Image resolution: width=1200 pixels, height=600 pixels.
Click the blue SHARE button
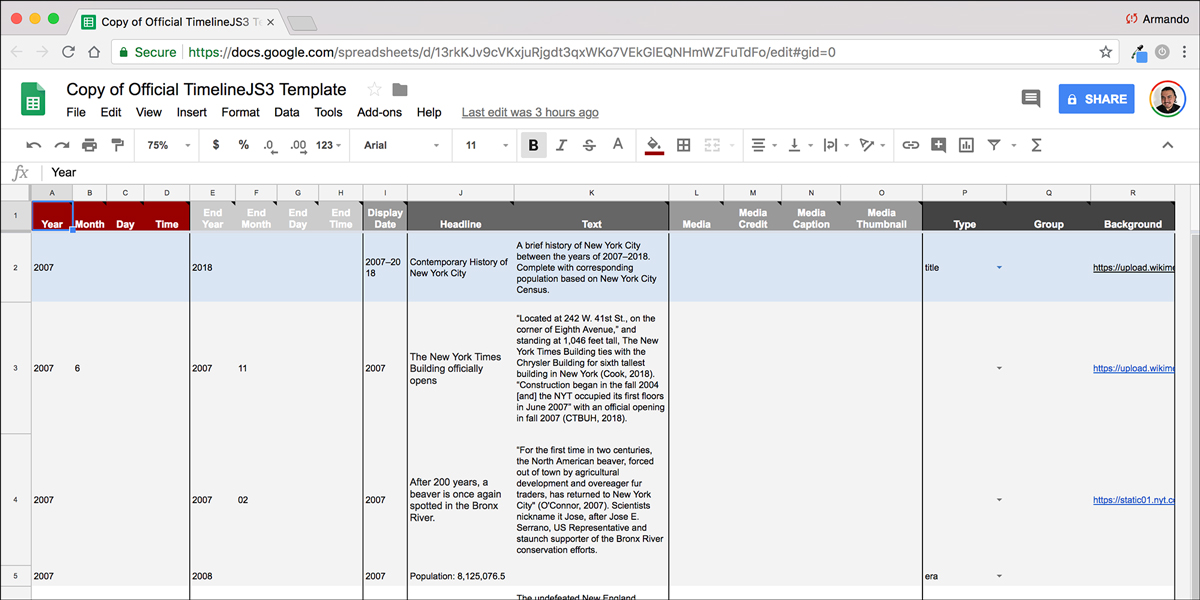point(1096,99)
